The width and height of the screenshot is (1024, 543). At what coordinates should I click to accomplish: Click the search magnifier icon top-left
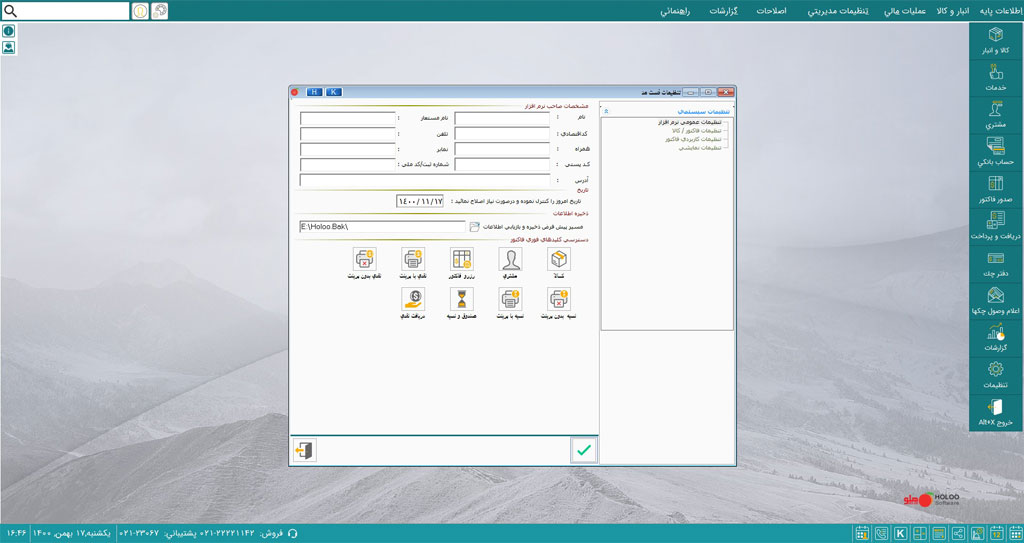coord(10,11)
